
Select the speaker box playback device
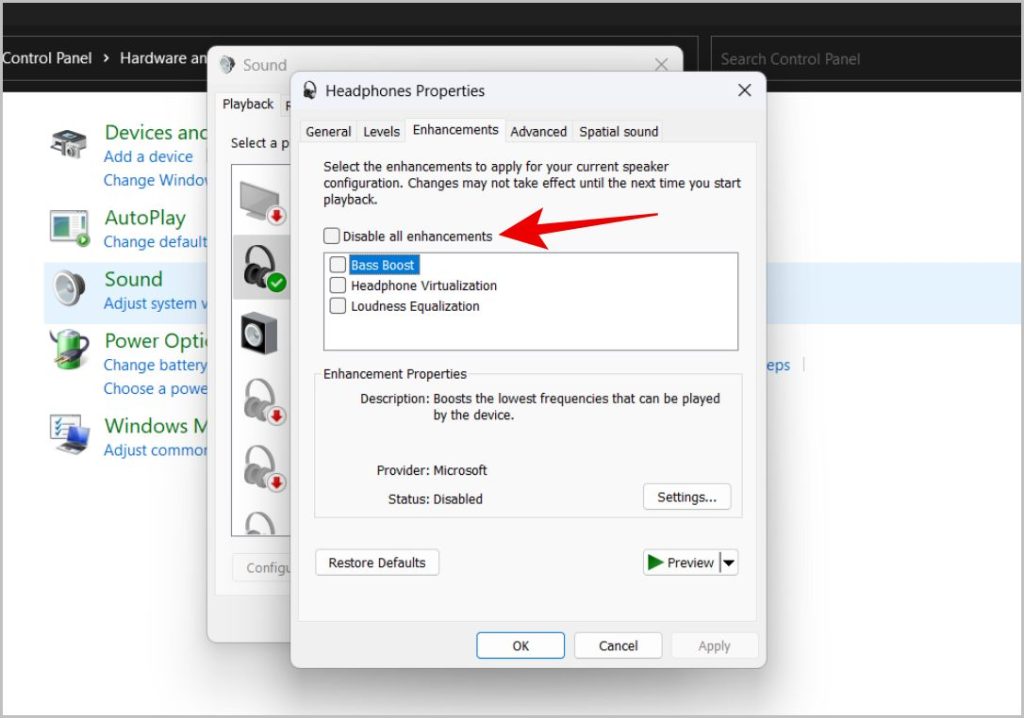coord(259,333)
